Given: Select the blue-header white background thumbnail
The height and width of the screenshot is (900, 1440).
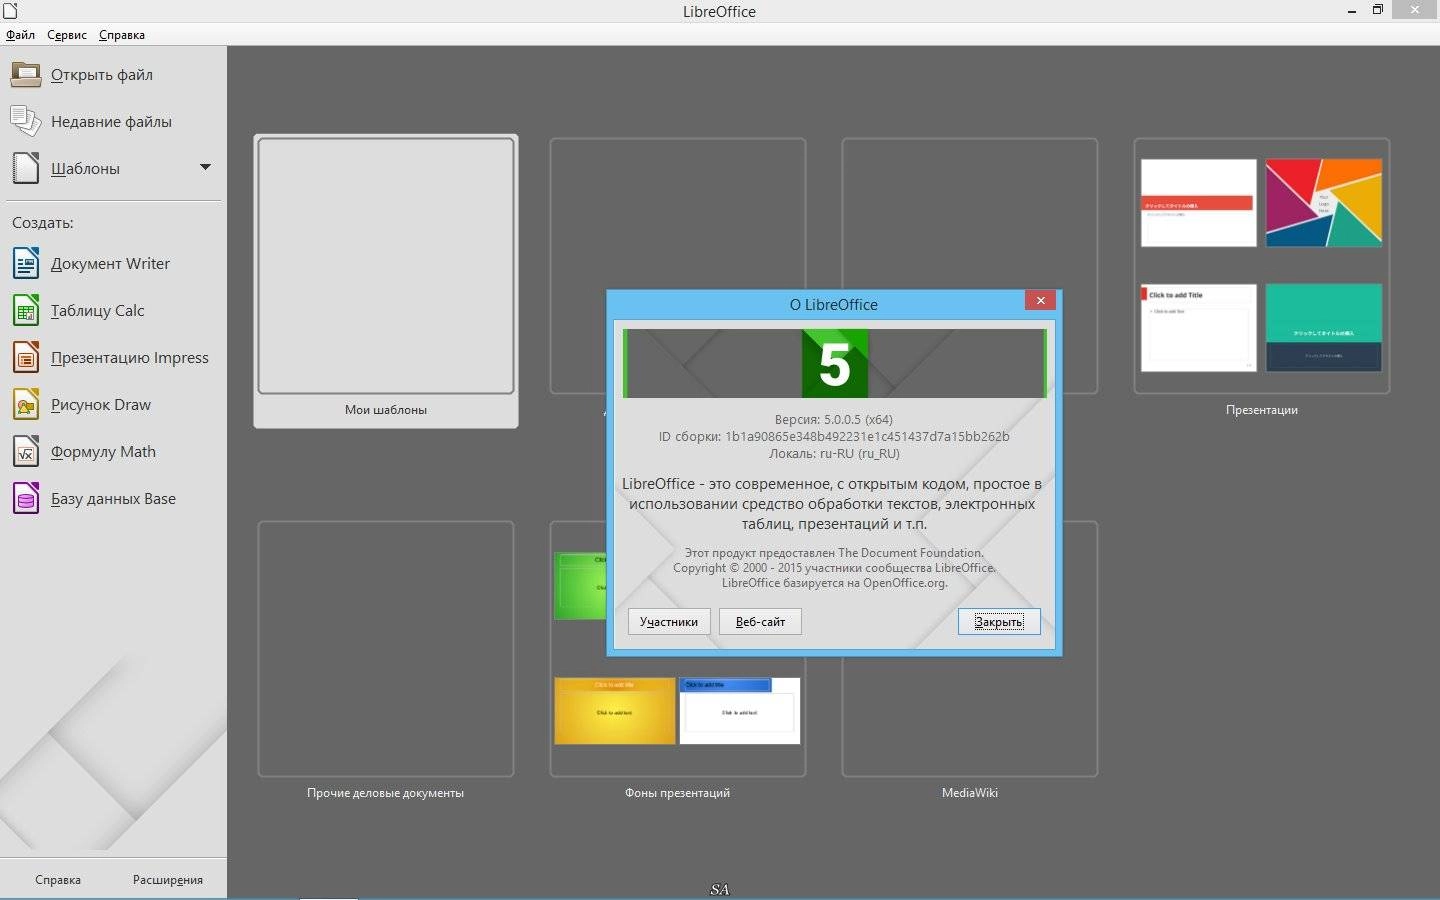Looking at the screenshot, I should pos(740,711).
